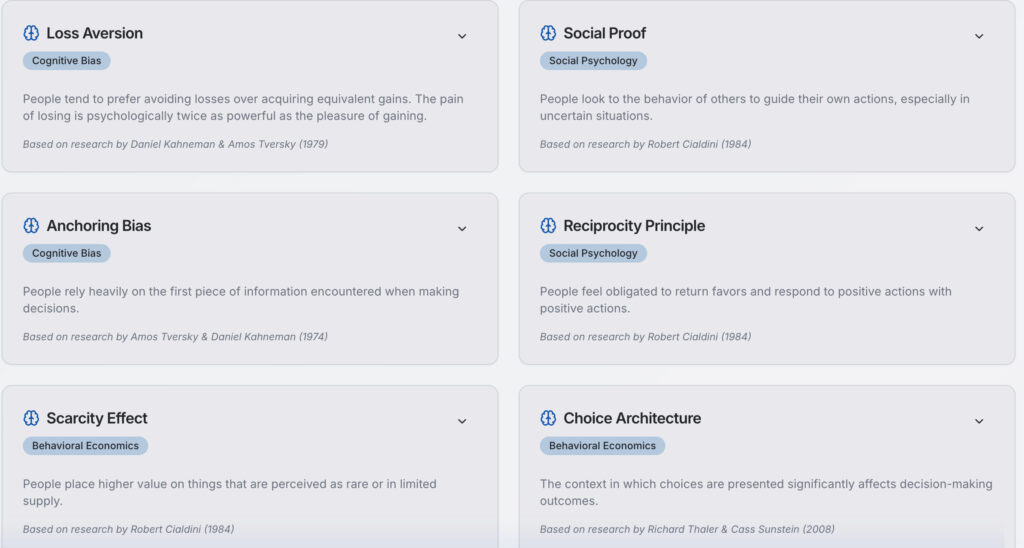Click the brain icon beside Social Proof
1024x548 pixels.
pos(548,33)
